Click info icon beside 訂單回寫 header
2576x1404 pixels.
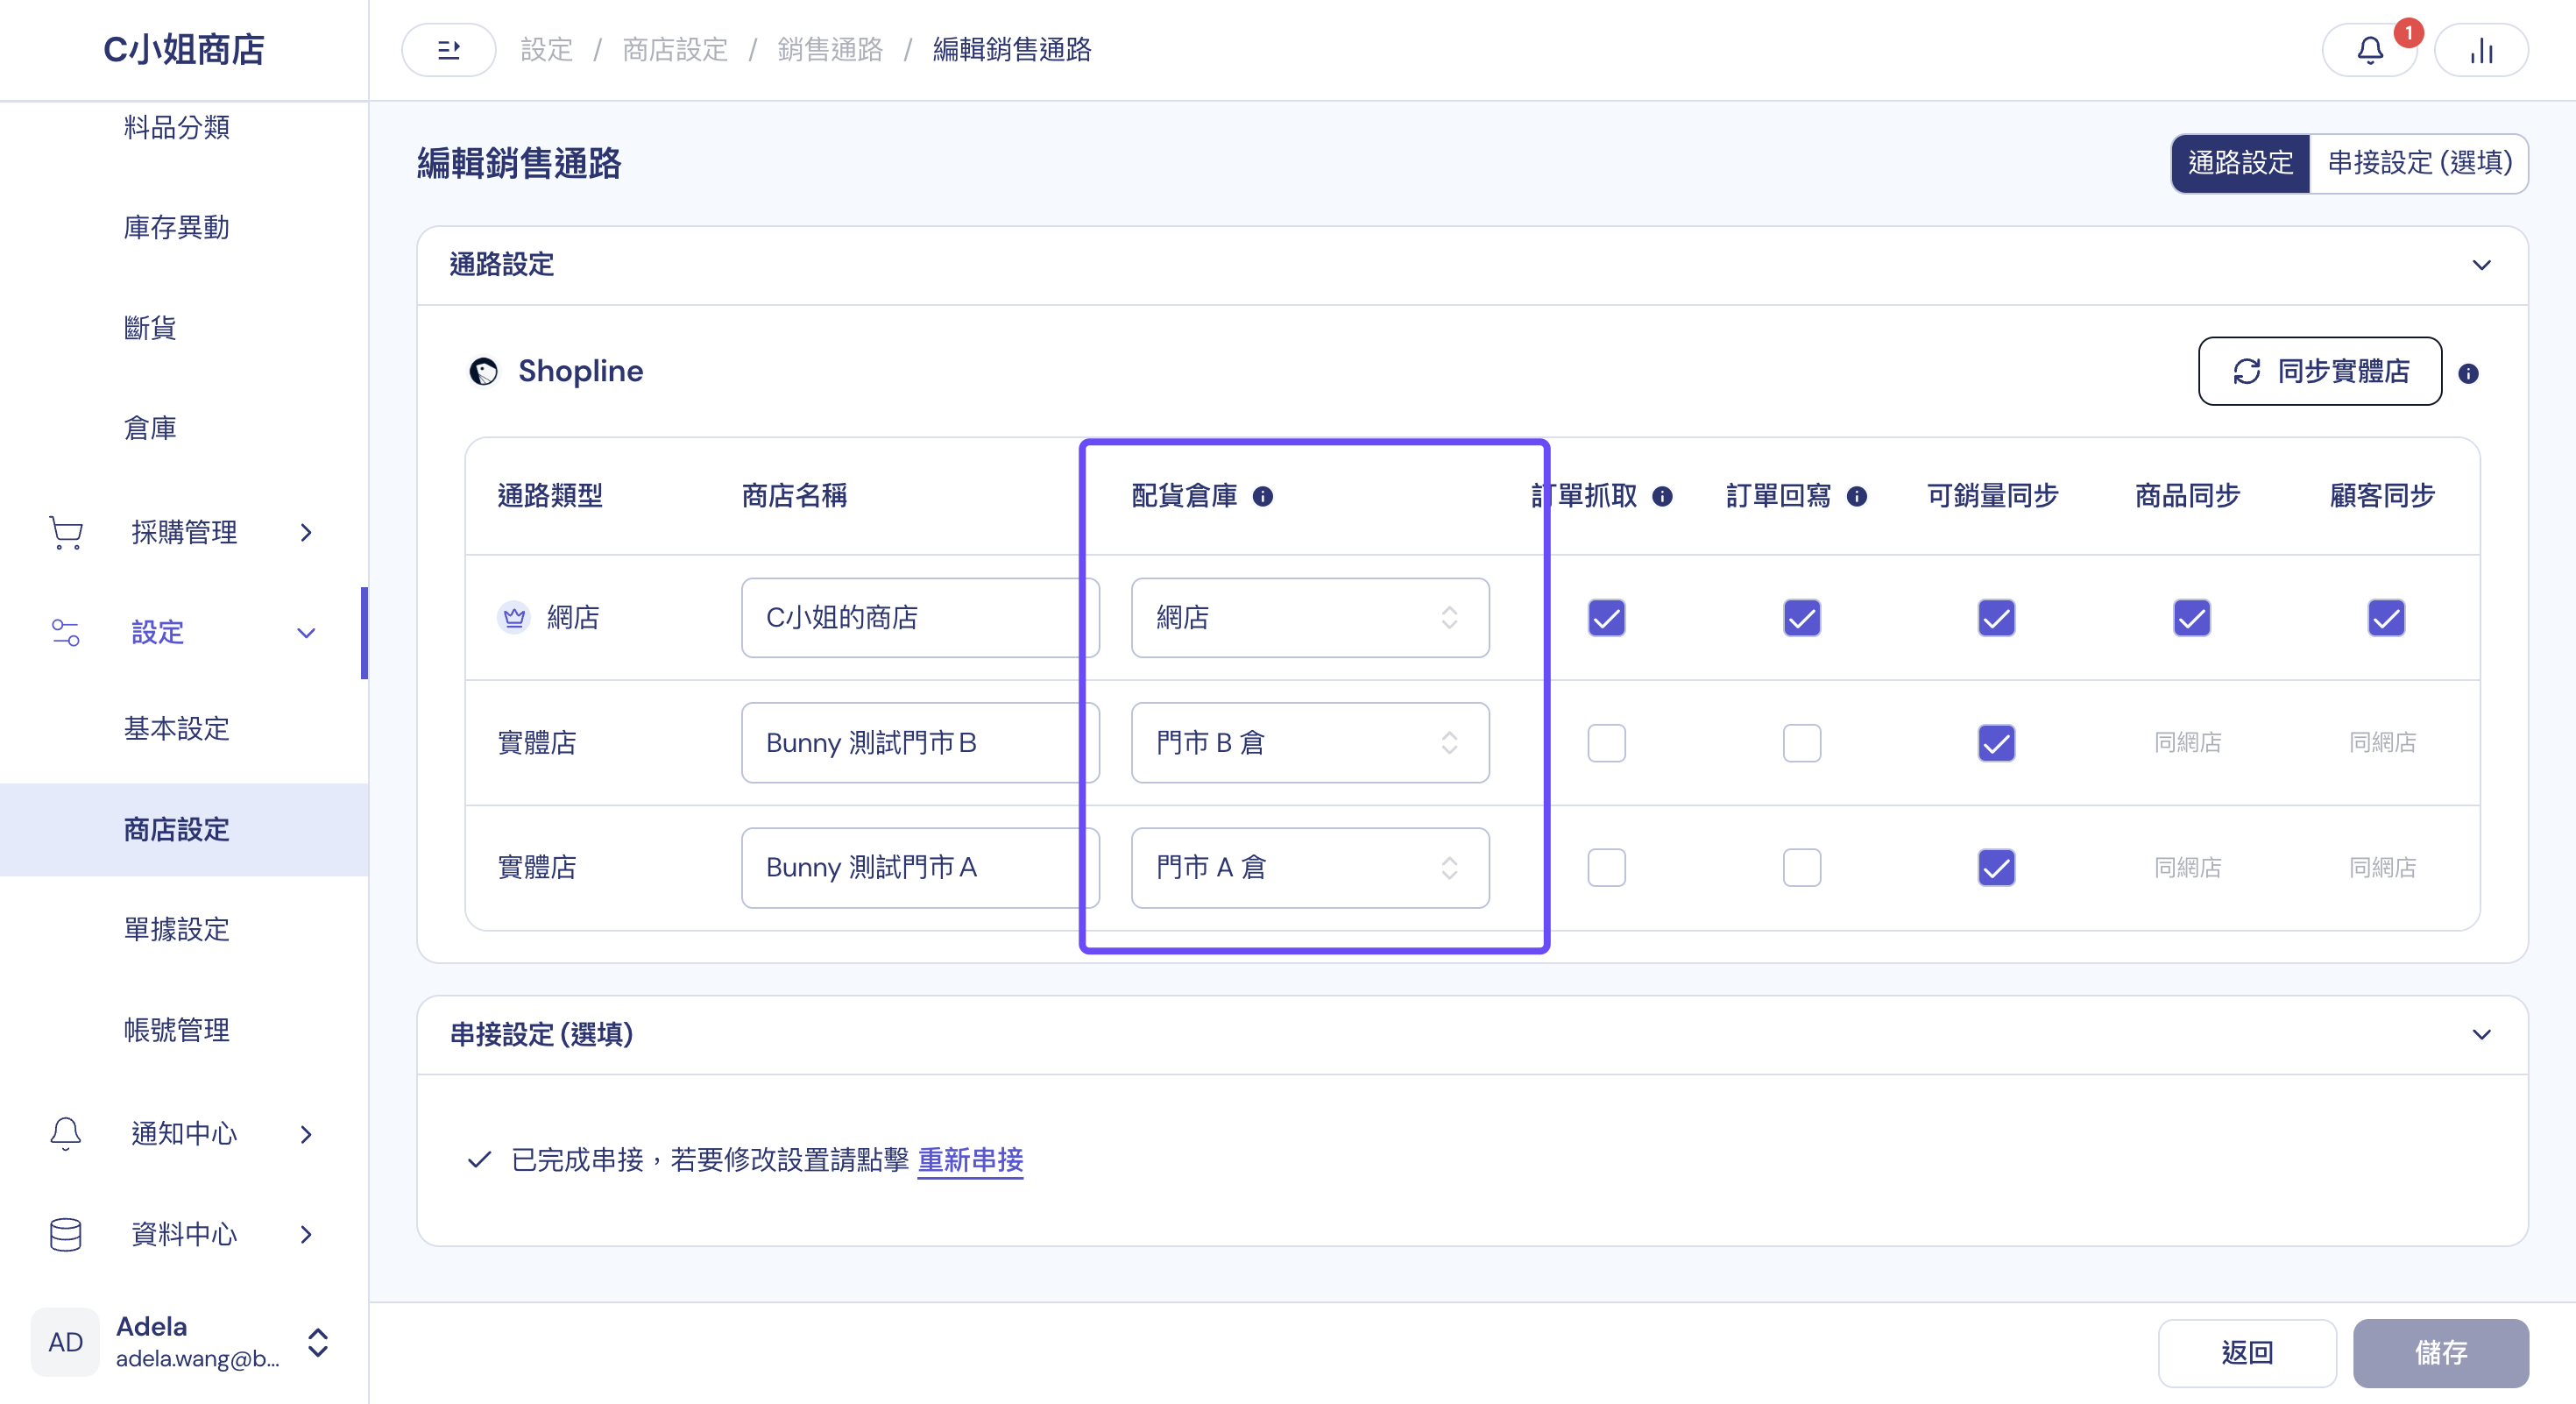[1857, 496]
